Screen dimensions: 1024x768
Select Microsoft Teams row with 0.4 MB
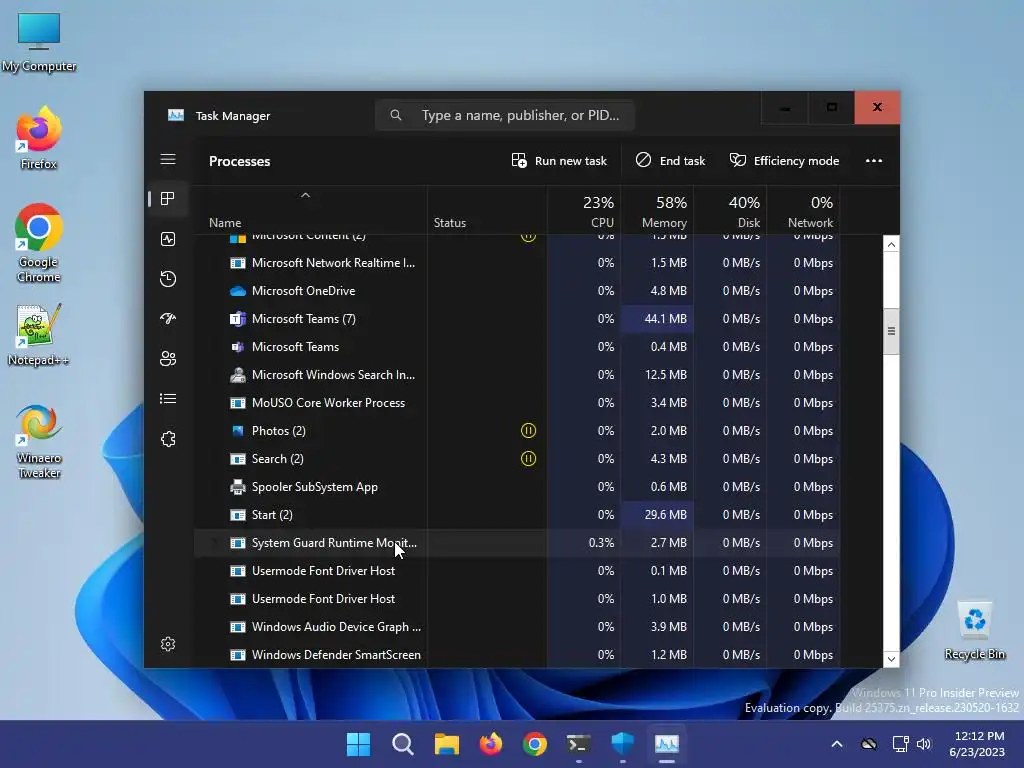click(517, 347)
